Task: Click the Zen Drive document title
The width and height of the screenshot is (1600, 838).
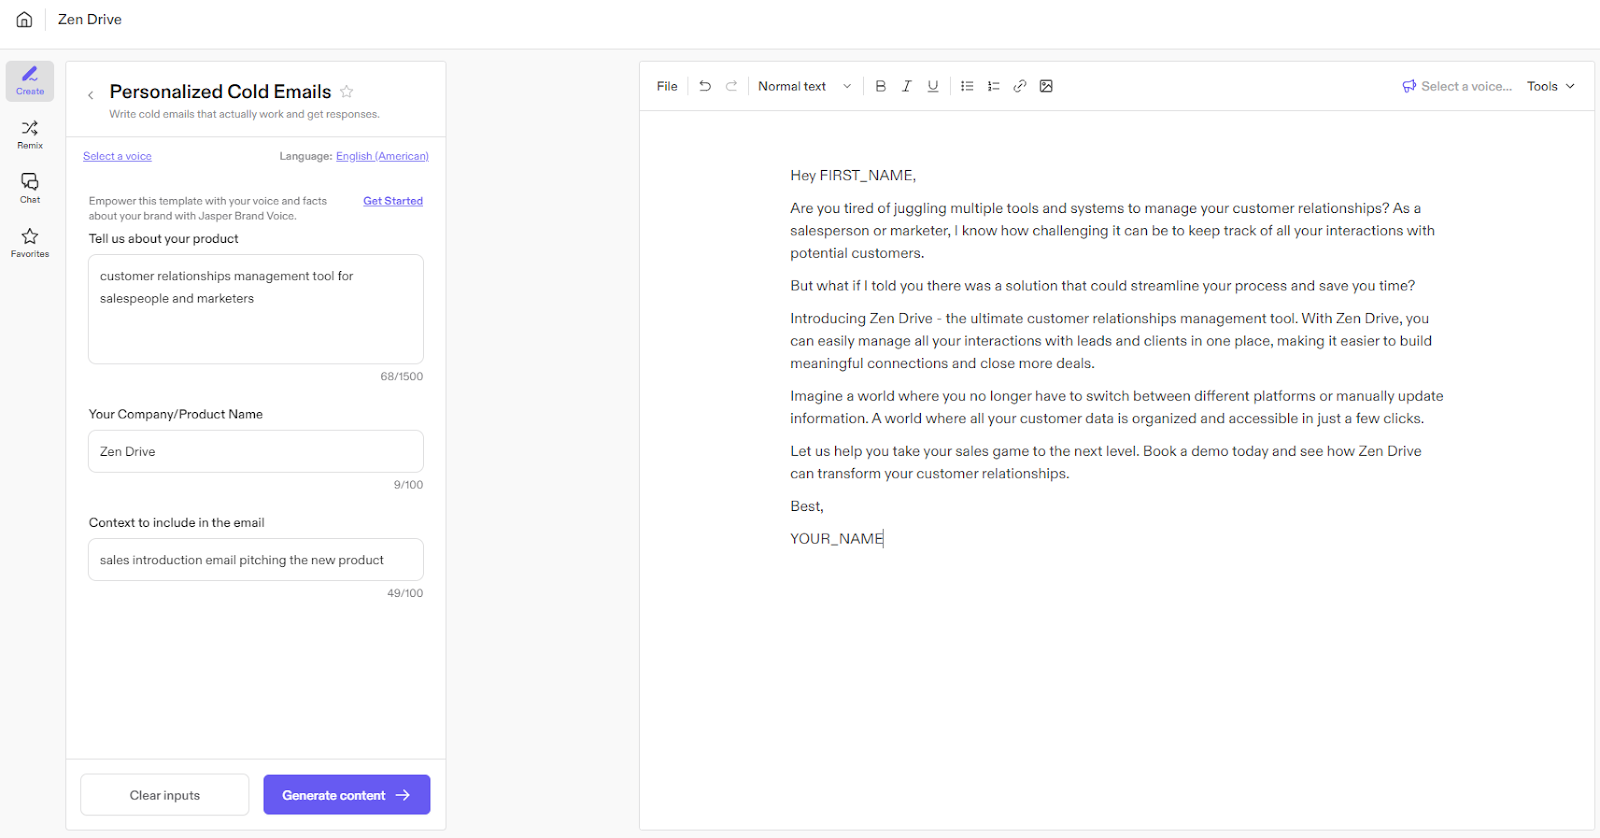Action: [90, 19]
